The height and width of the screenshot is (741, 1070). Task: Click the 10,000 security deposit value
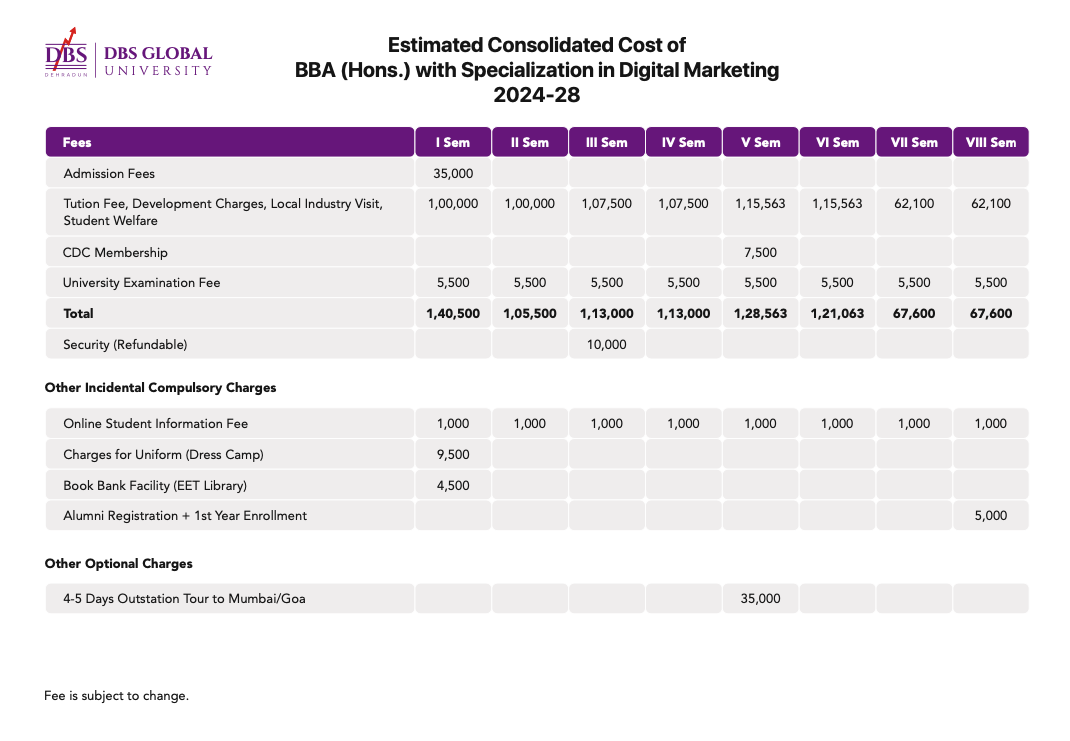(607, 345)
